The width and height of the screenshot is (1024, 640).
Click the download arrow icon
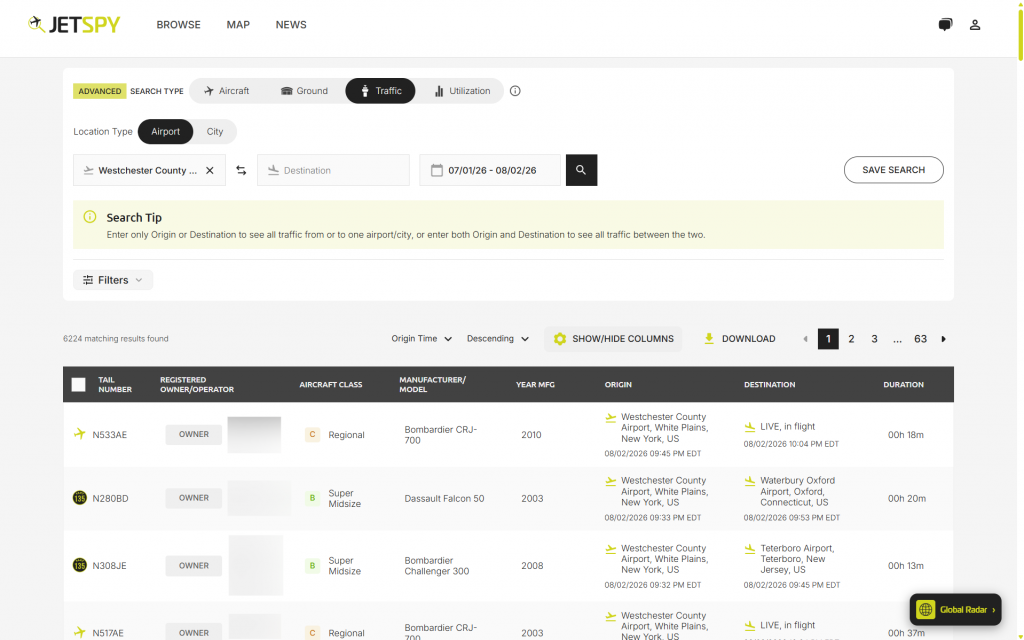pos(709,338)
